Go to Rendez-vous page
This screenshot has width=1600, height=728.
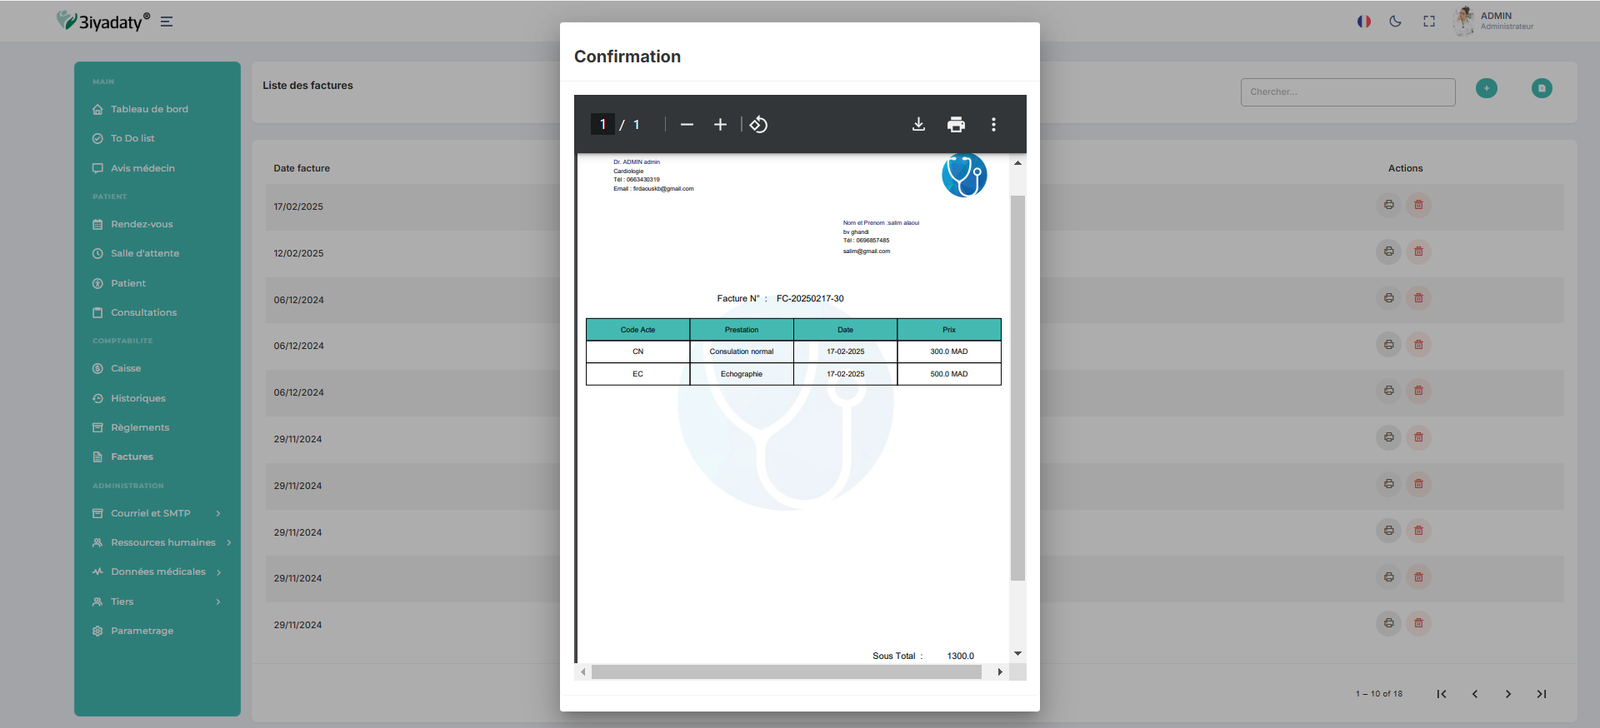(x=141, y=224)
